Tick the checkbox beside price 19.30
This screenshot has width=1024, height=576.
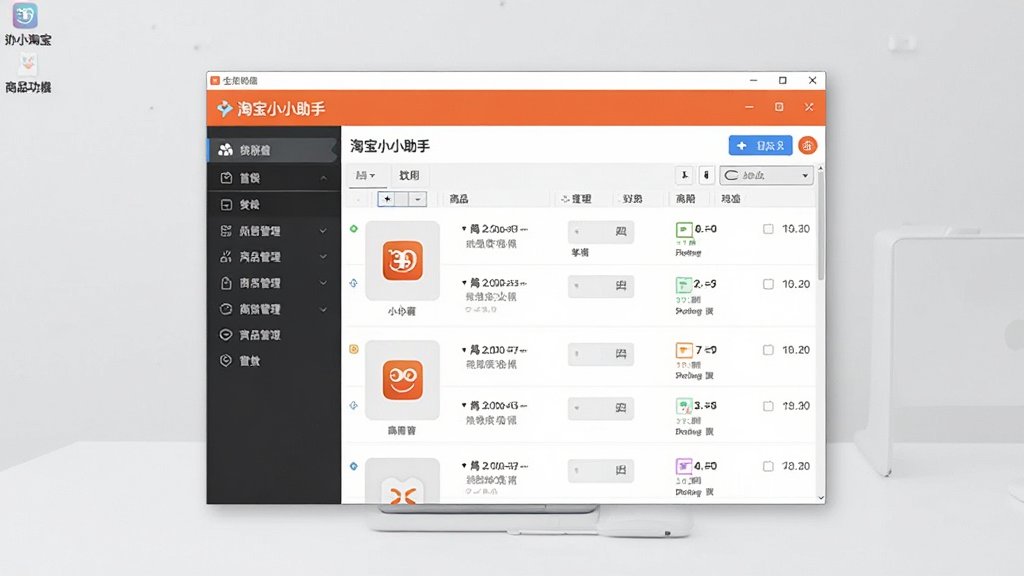[x=768, y=406]
